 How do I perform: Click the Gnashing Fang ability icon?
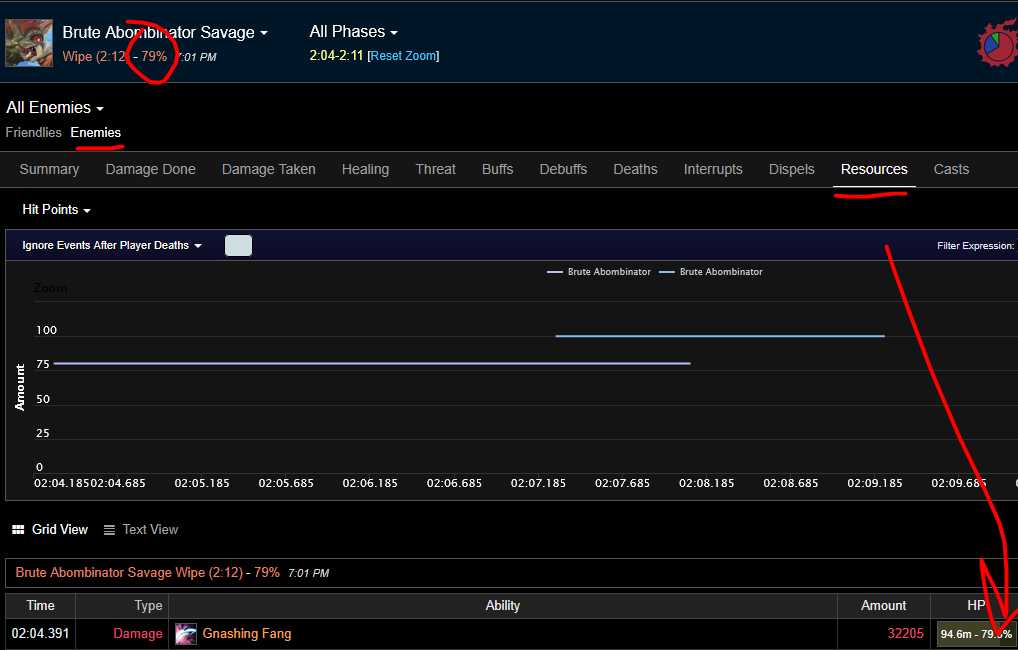point(186,634)
